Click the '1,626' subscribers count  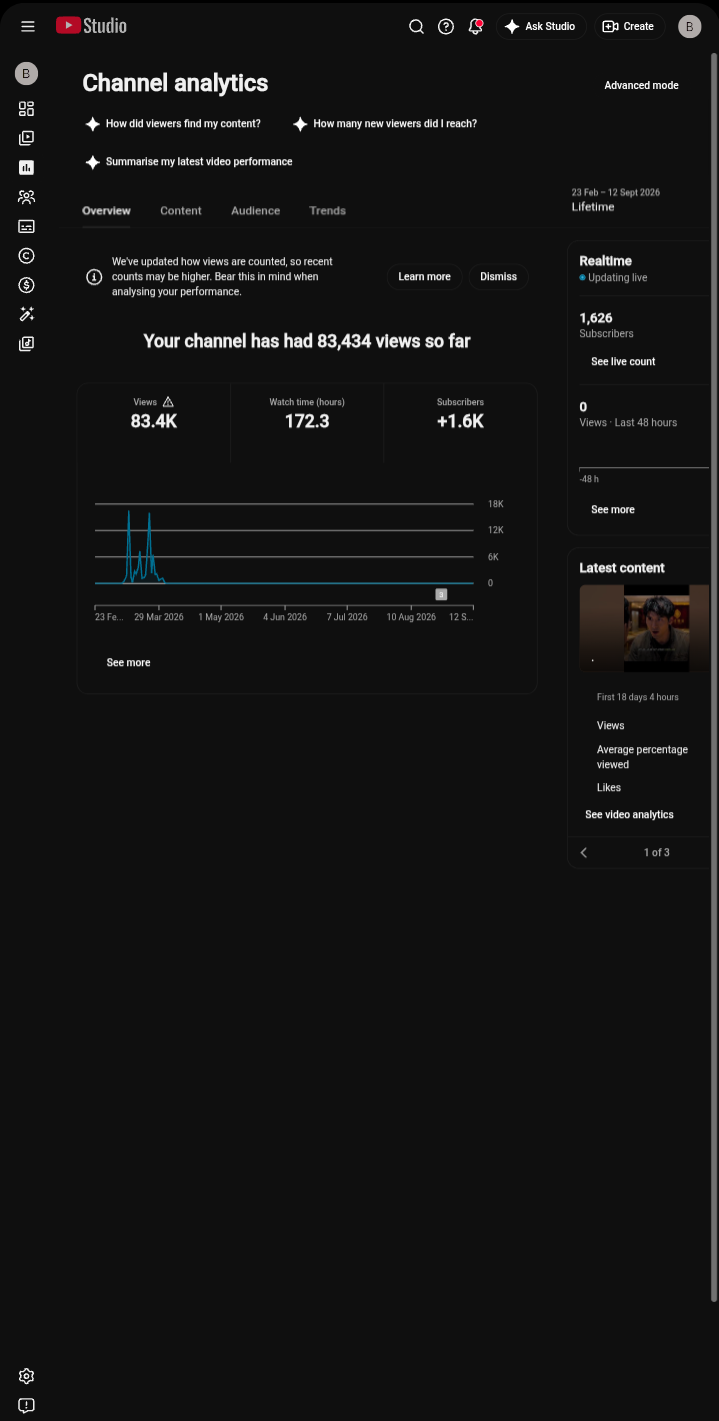point(596,318)
